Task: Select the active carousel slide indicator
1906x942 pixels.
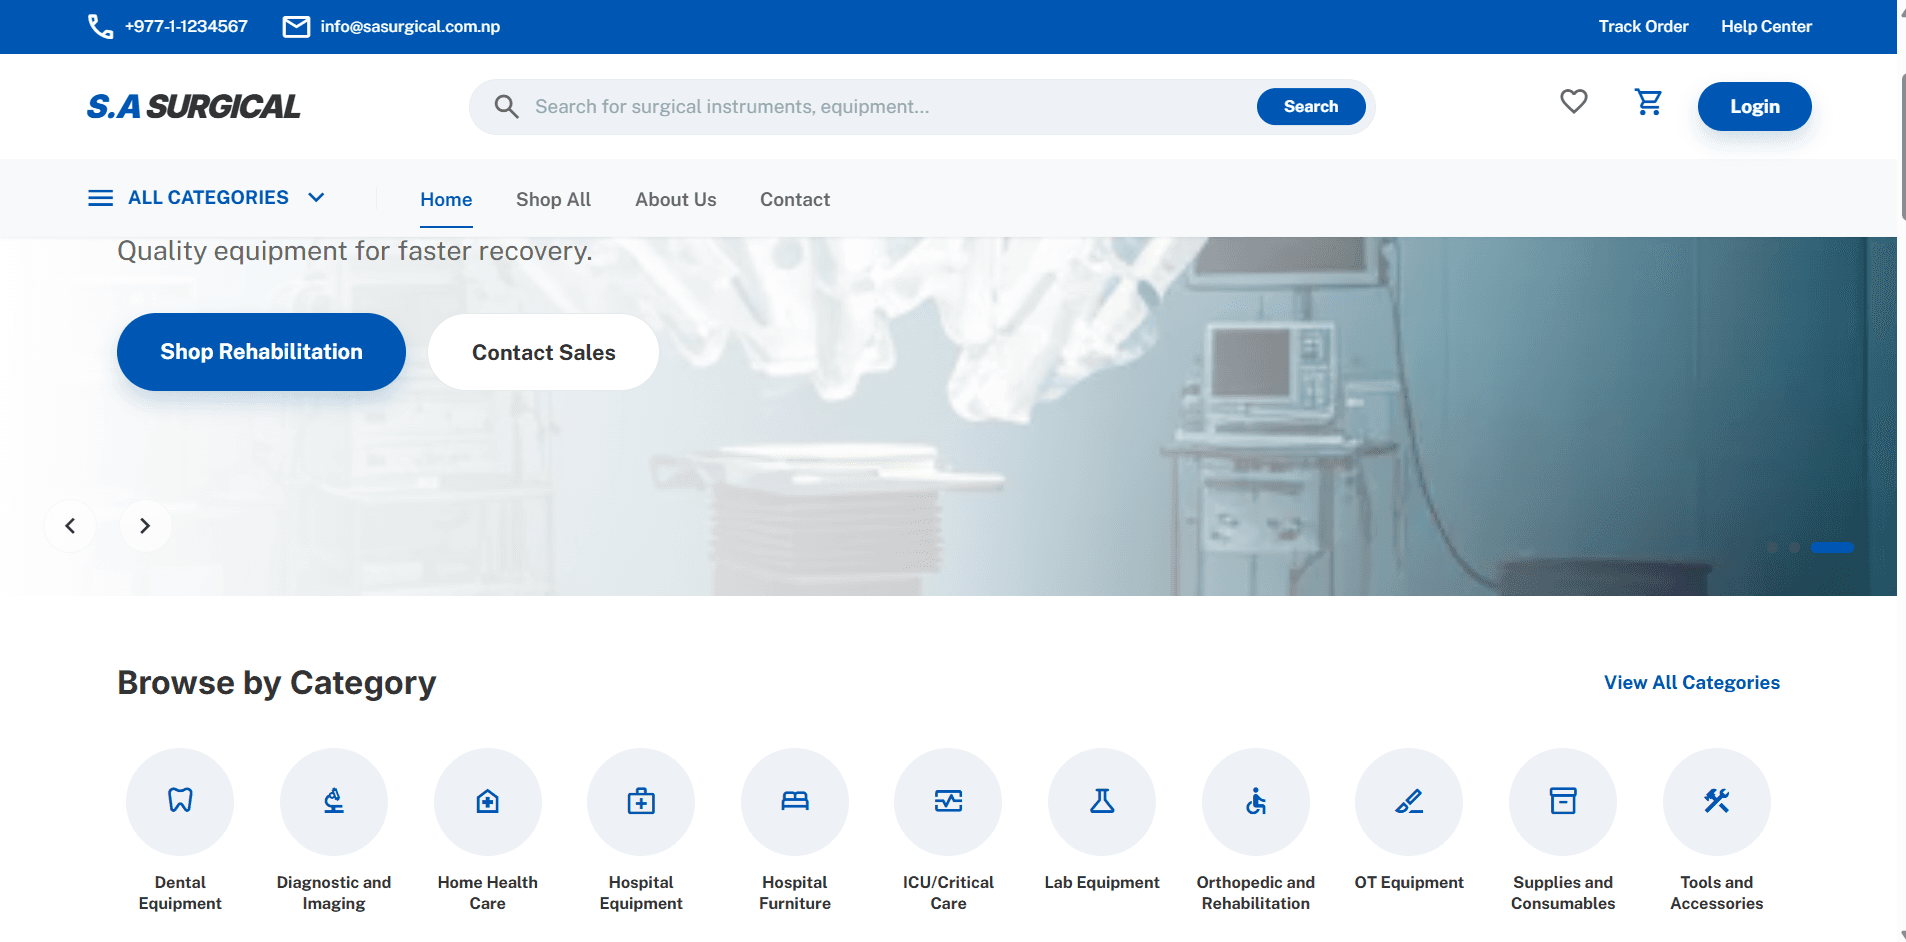Action: coord(1833,547)
